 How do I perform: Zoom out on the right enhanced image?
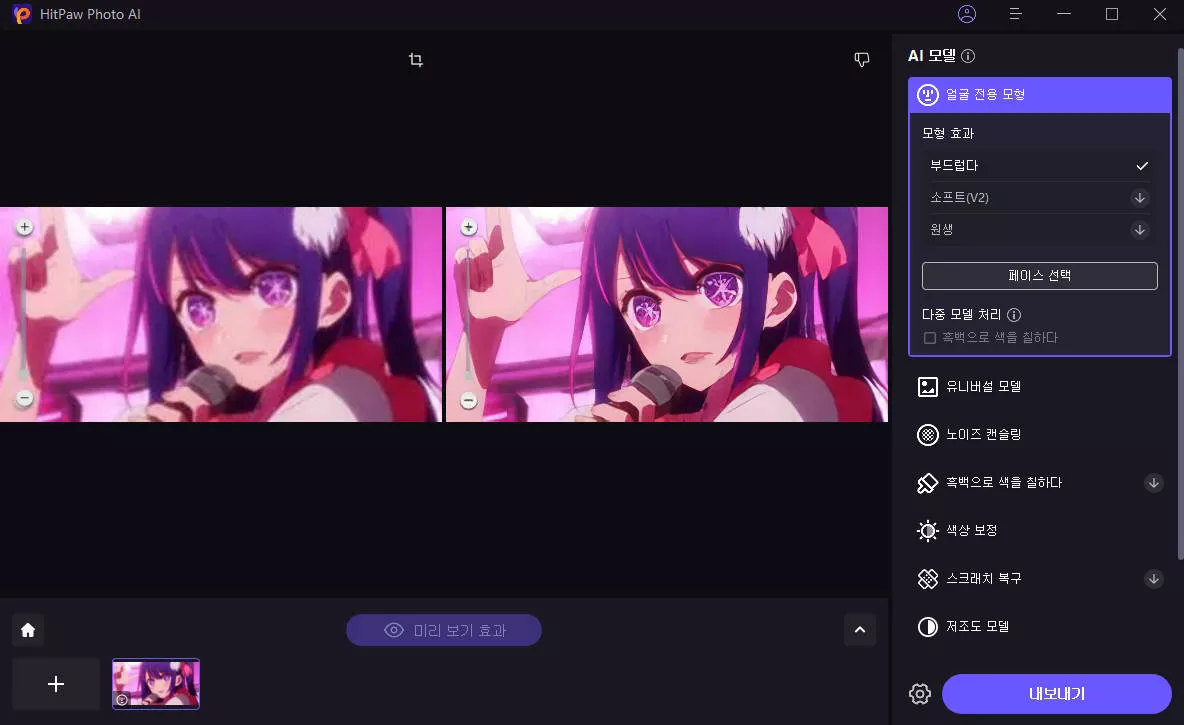click(468, 401)
